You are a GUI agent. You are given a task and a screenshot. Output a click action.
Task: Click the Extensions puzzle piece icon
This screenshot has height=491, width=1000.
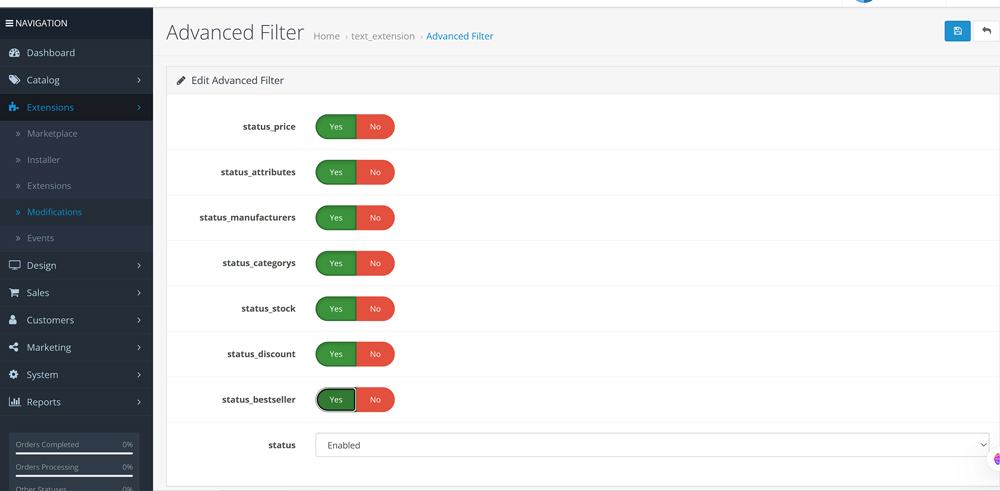(x=14, y=107)
